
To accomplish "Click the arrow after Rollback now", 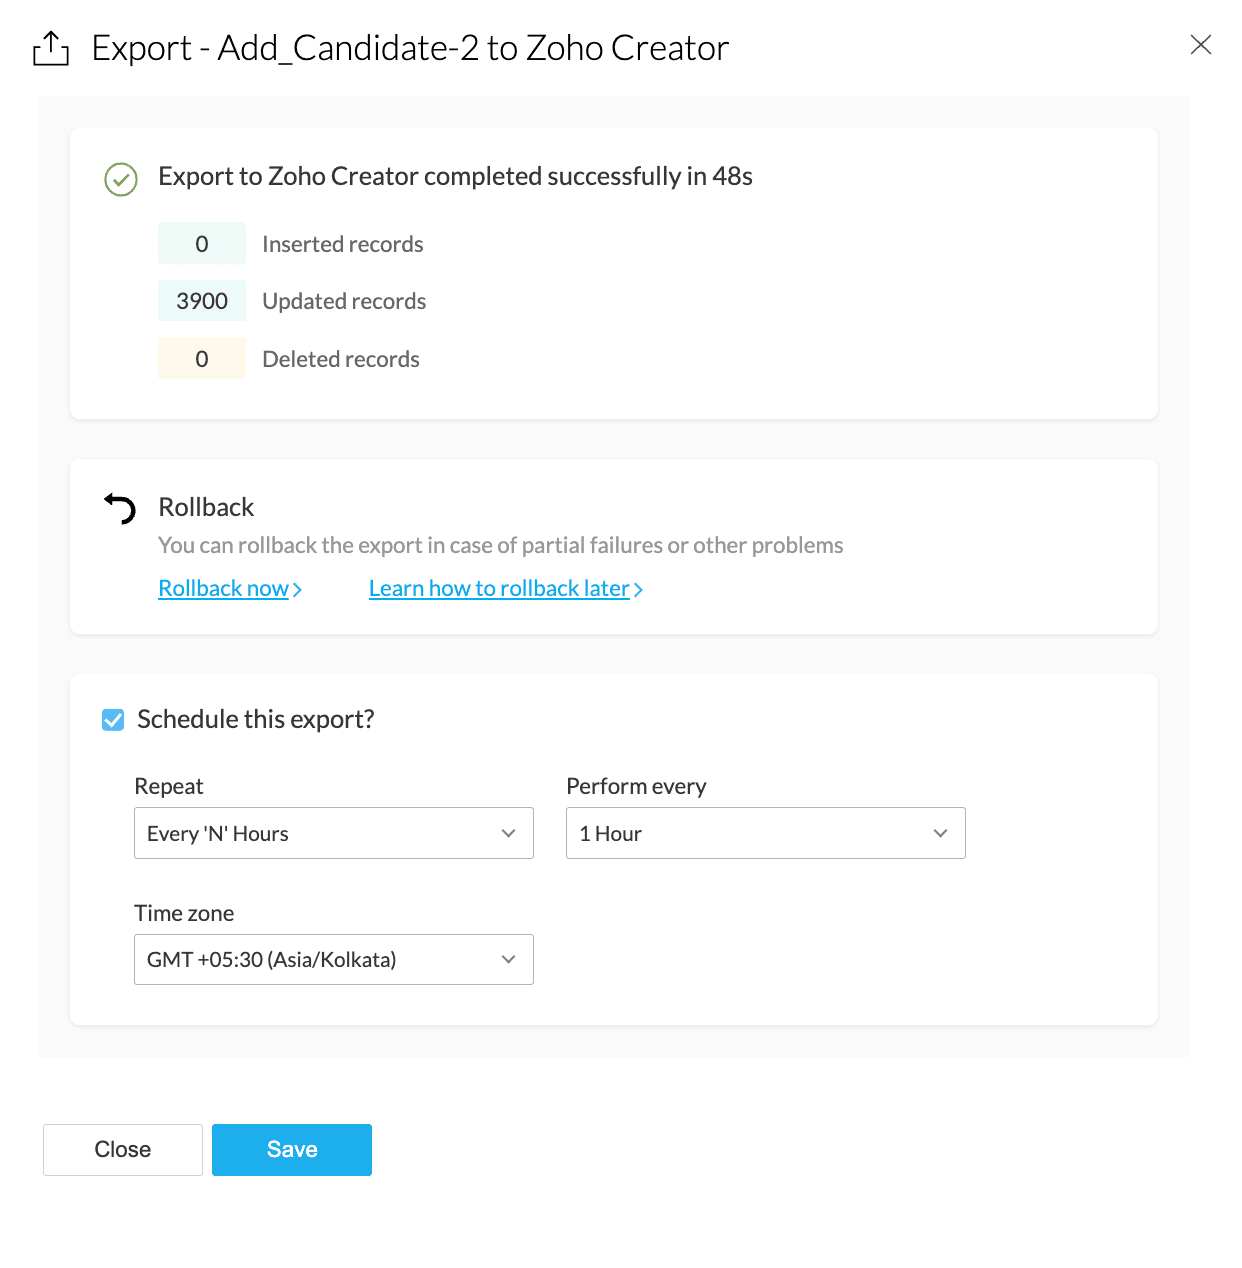I will pos(297,590).
